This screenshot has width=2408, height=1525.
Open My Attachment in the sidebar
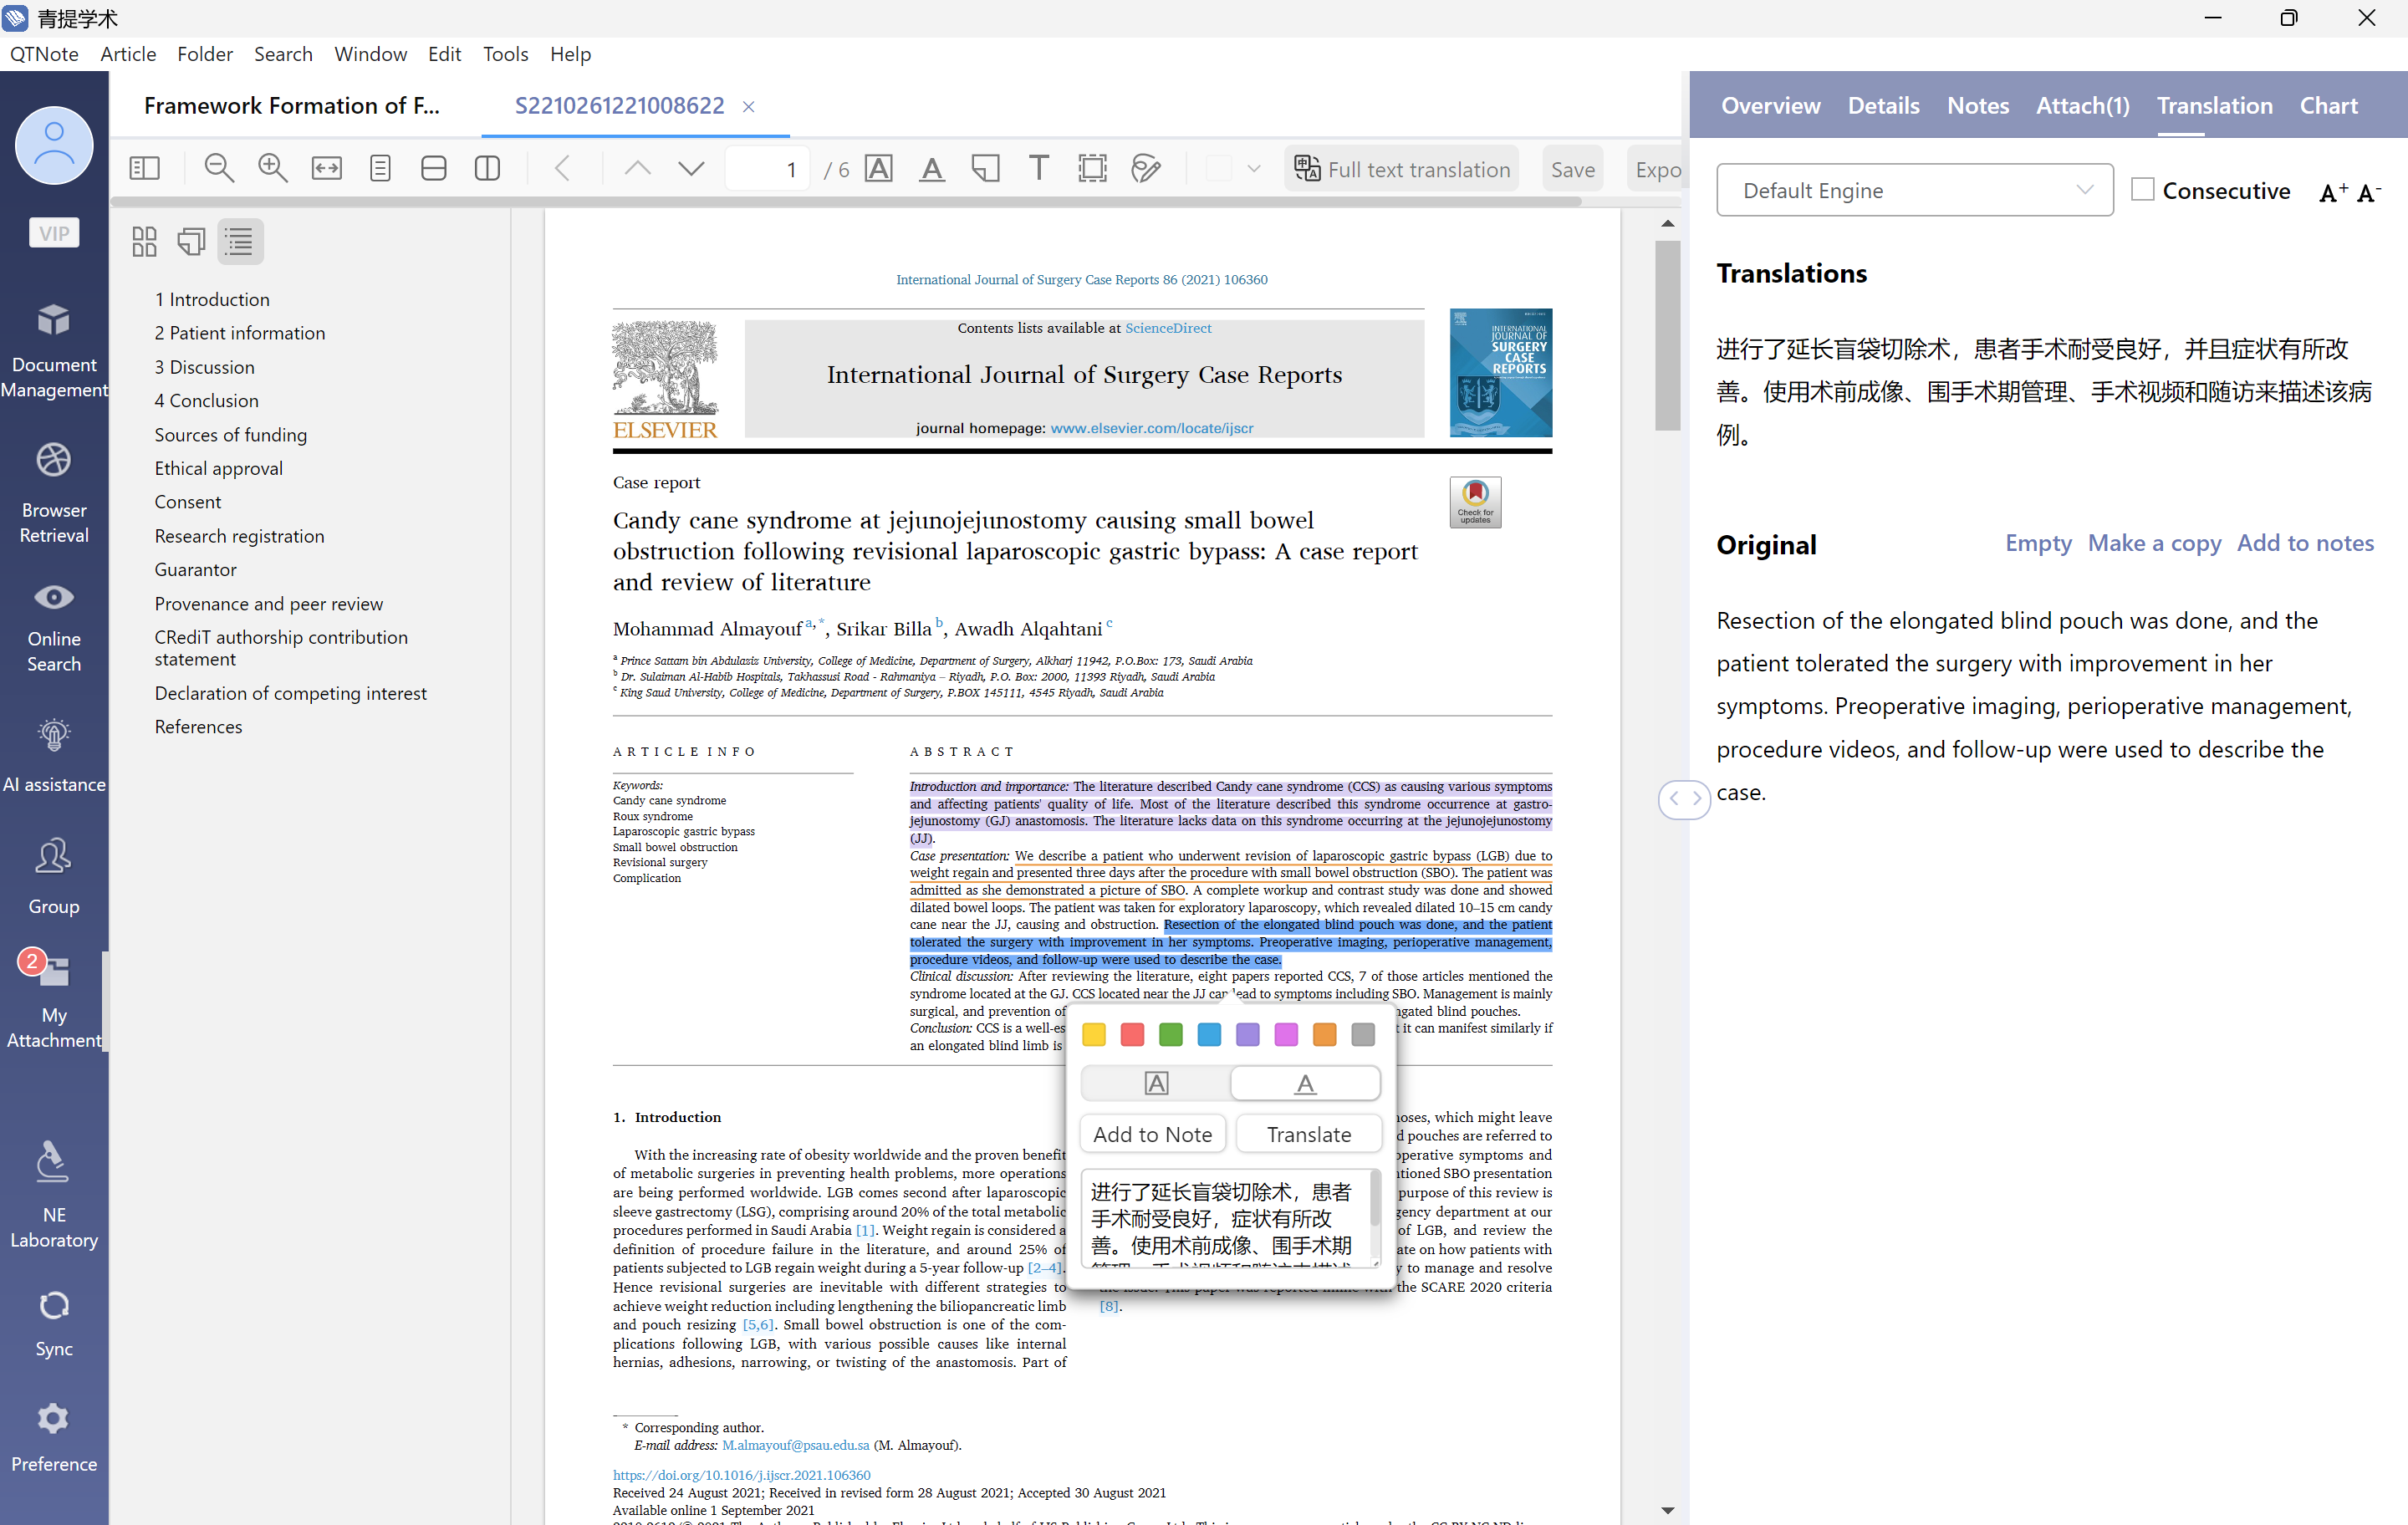[54, 1002]
